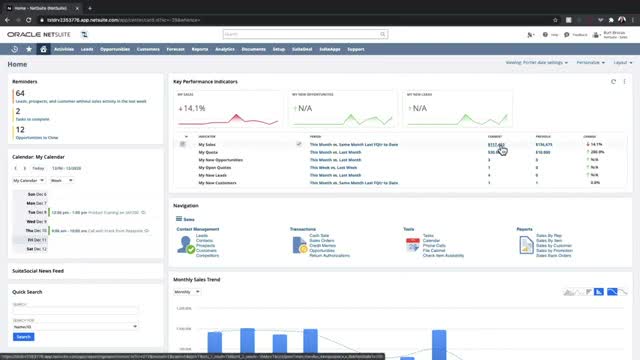Select the area chart type icon
Viewport: 640px width, 360px height.
tap(569, 291)
